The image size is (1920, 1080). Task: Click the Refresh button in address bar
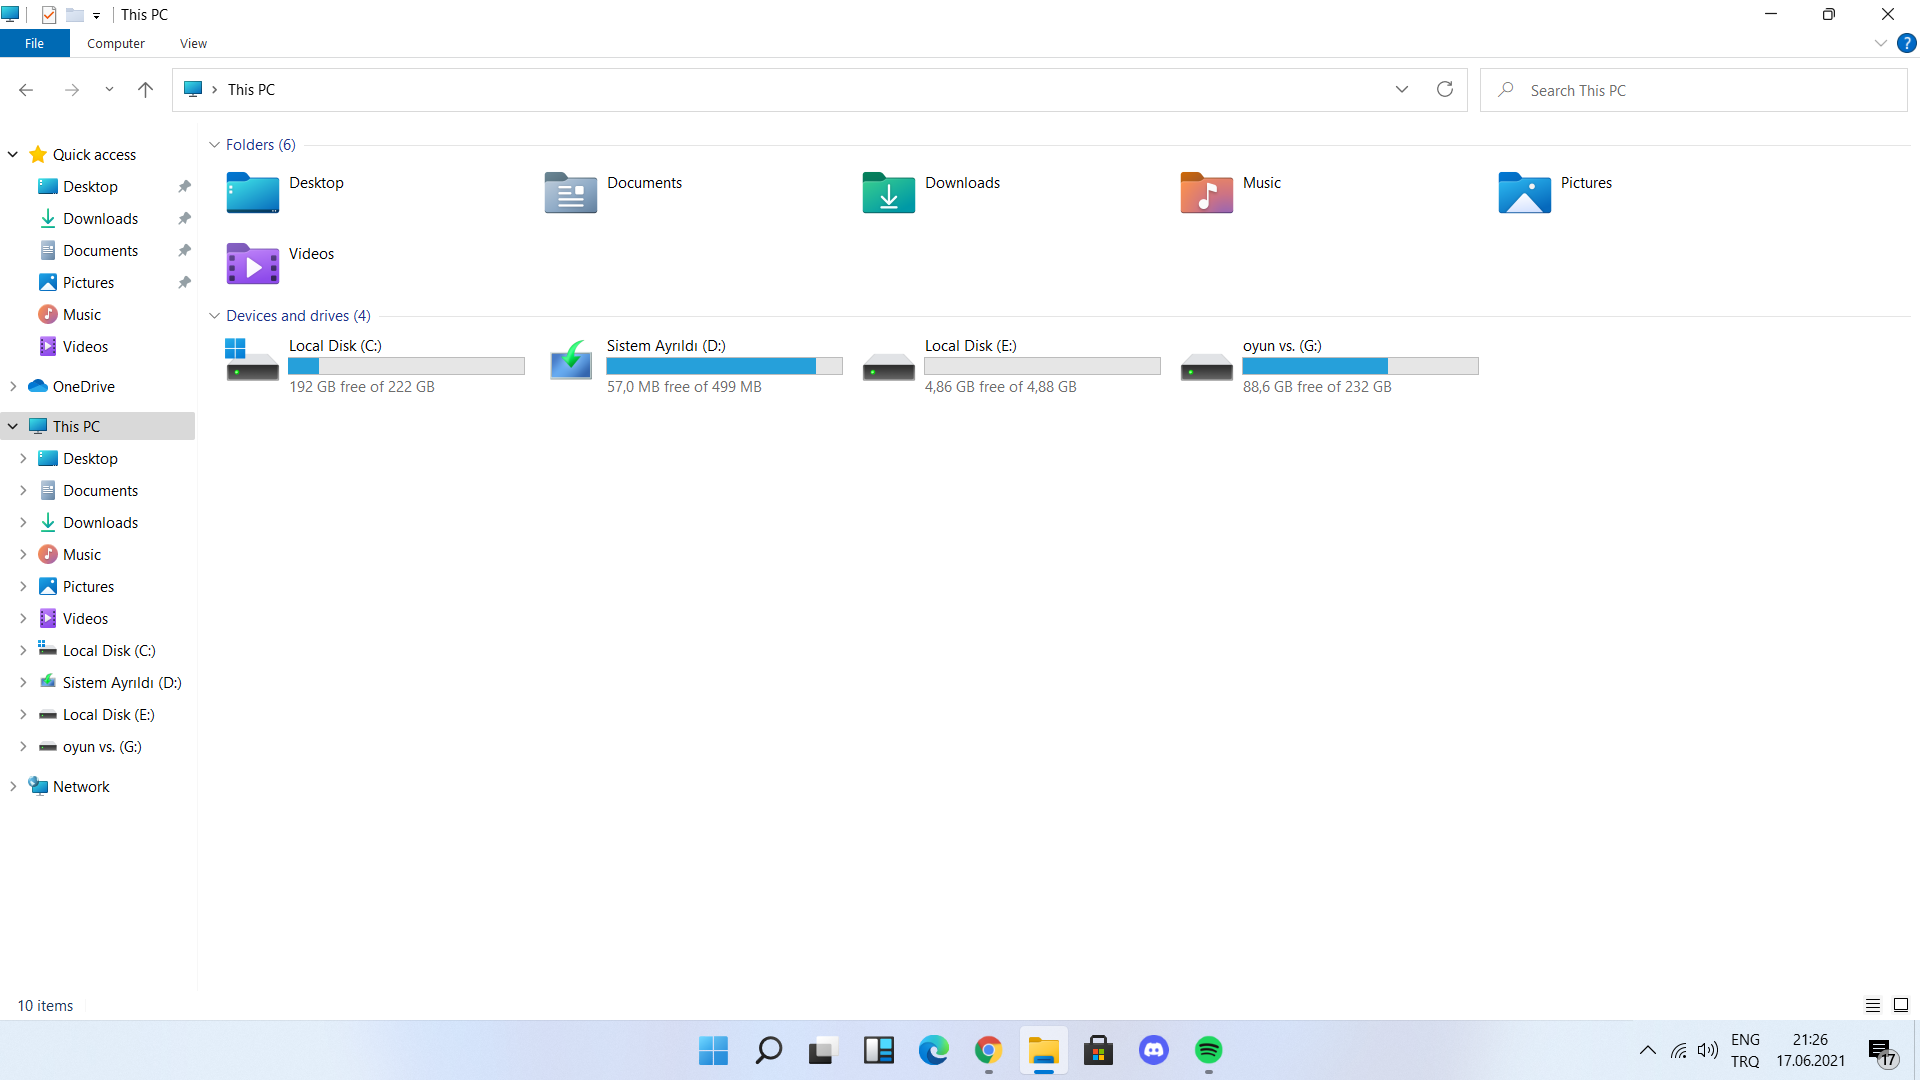(x=1444, y=90)
